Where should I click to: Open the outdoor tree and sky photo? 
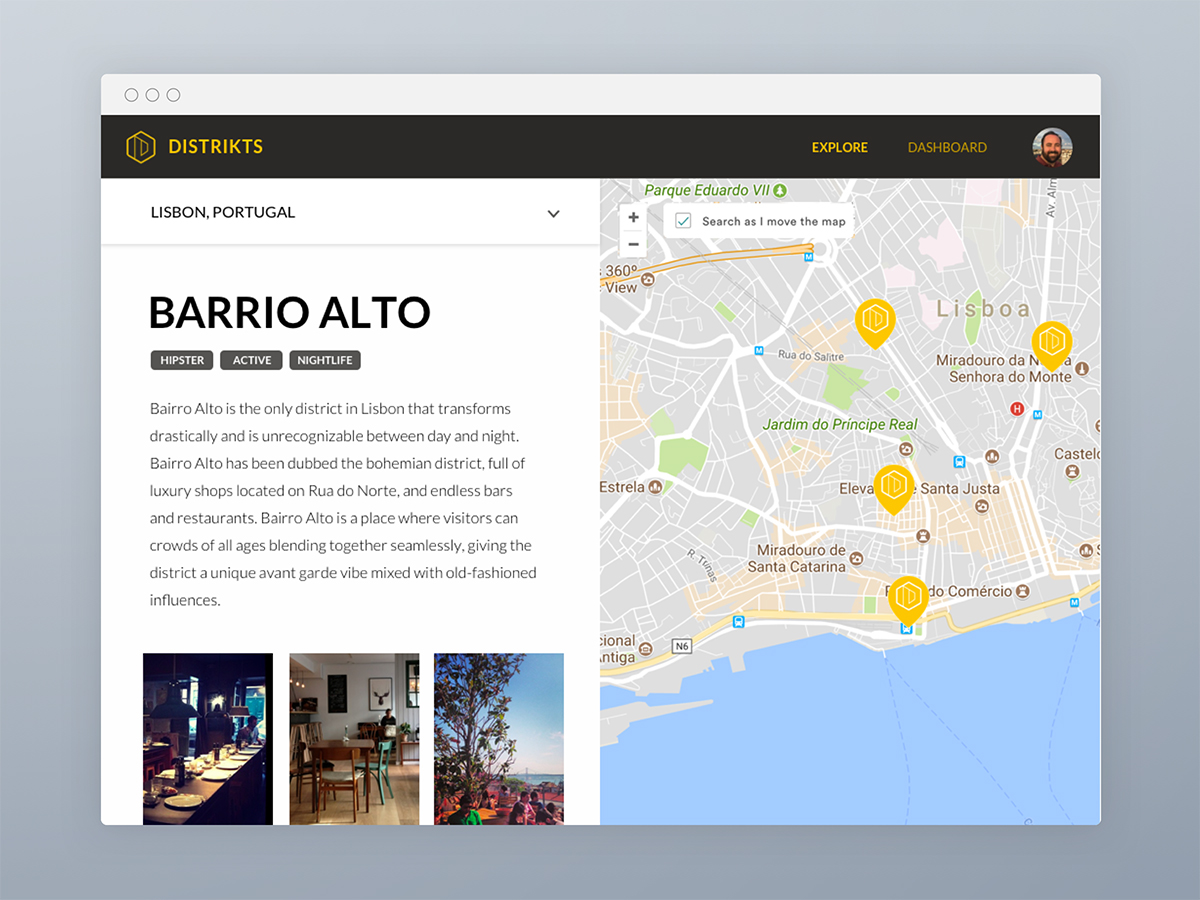click(x=499, y=738)
